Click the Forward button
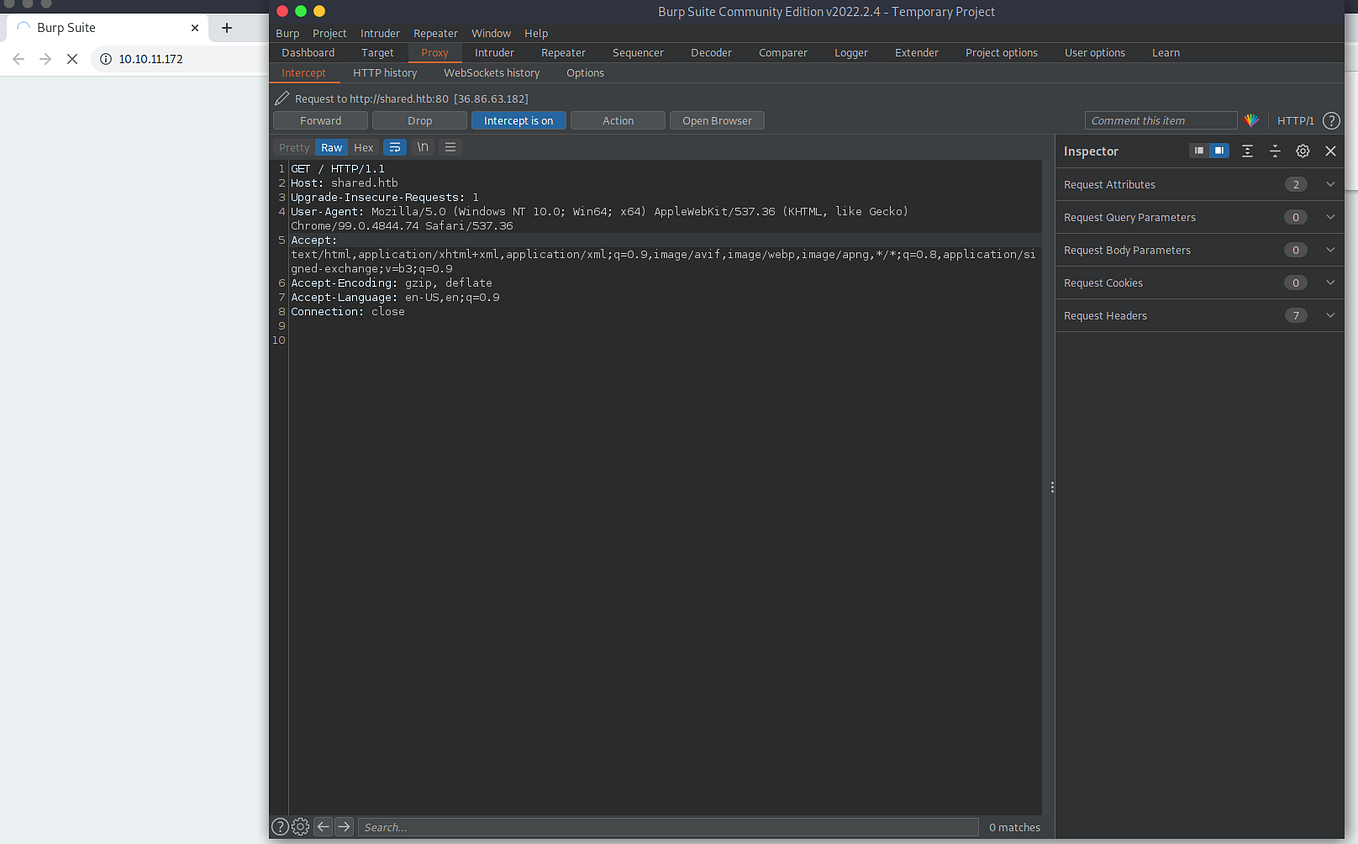Viewport: 1358px width, 844px height. 319,120
